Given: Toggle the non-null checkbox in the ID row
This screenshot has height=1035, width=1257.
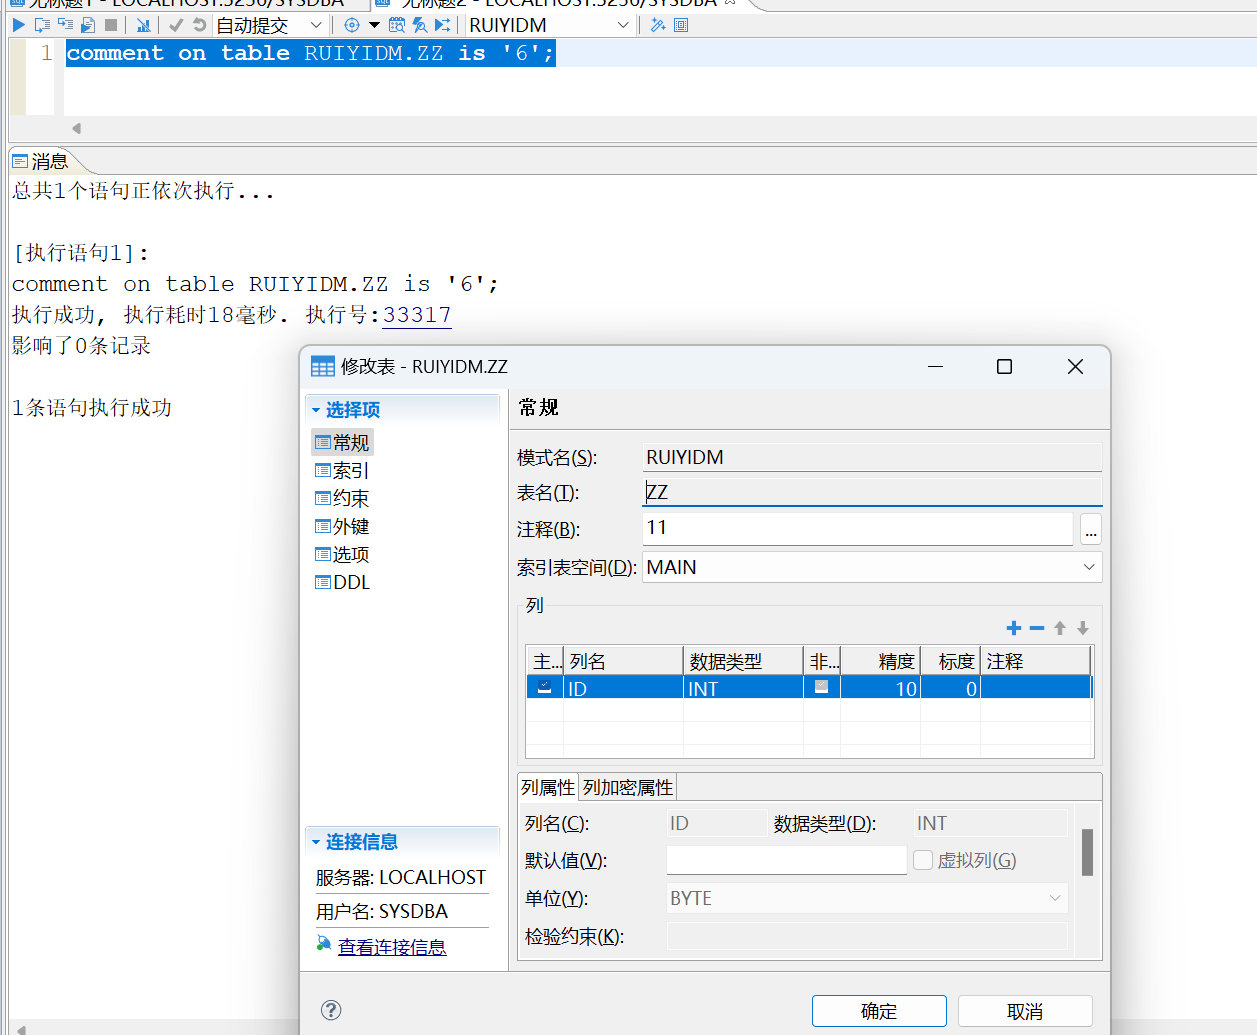Looking at the screenshot, I should 821,687.
